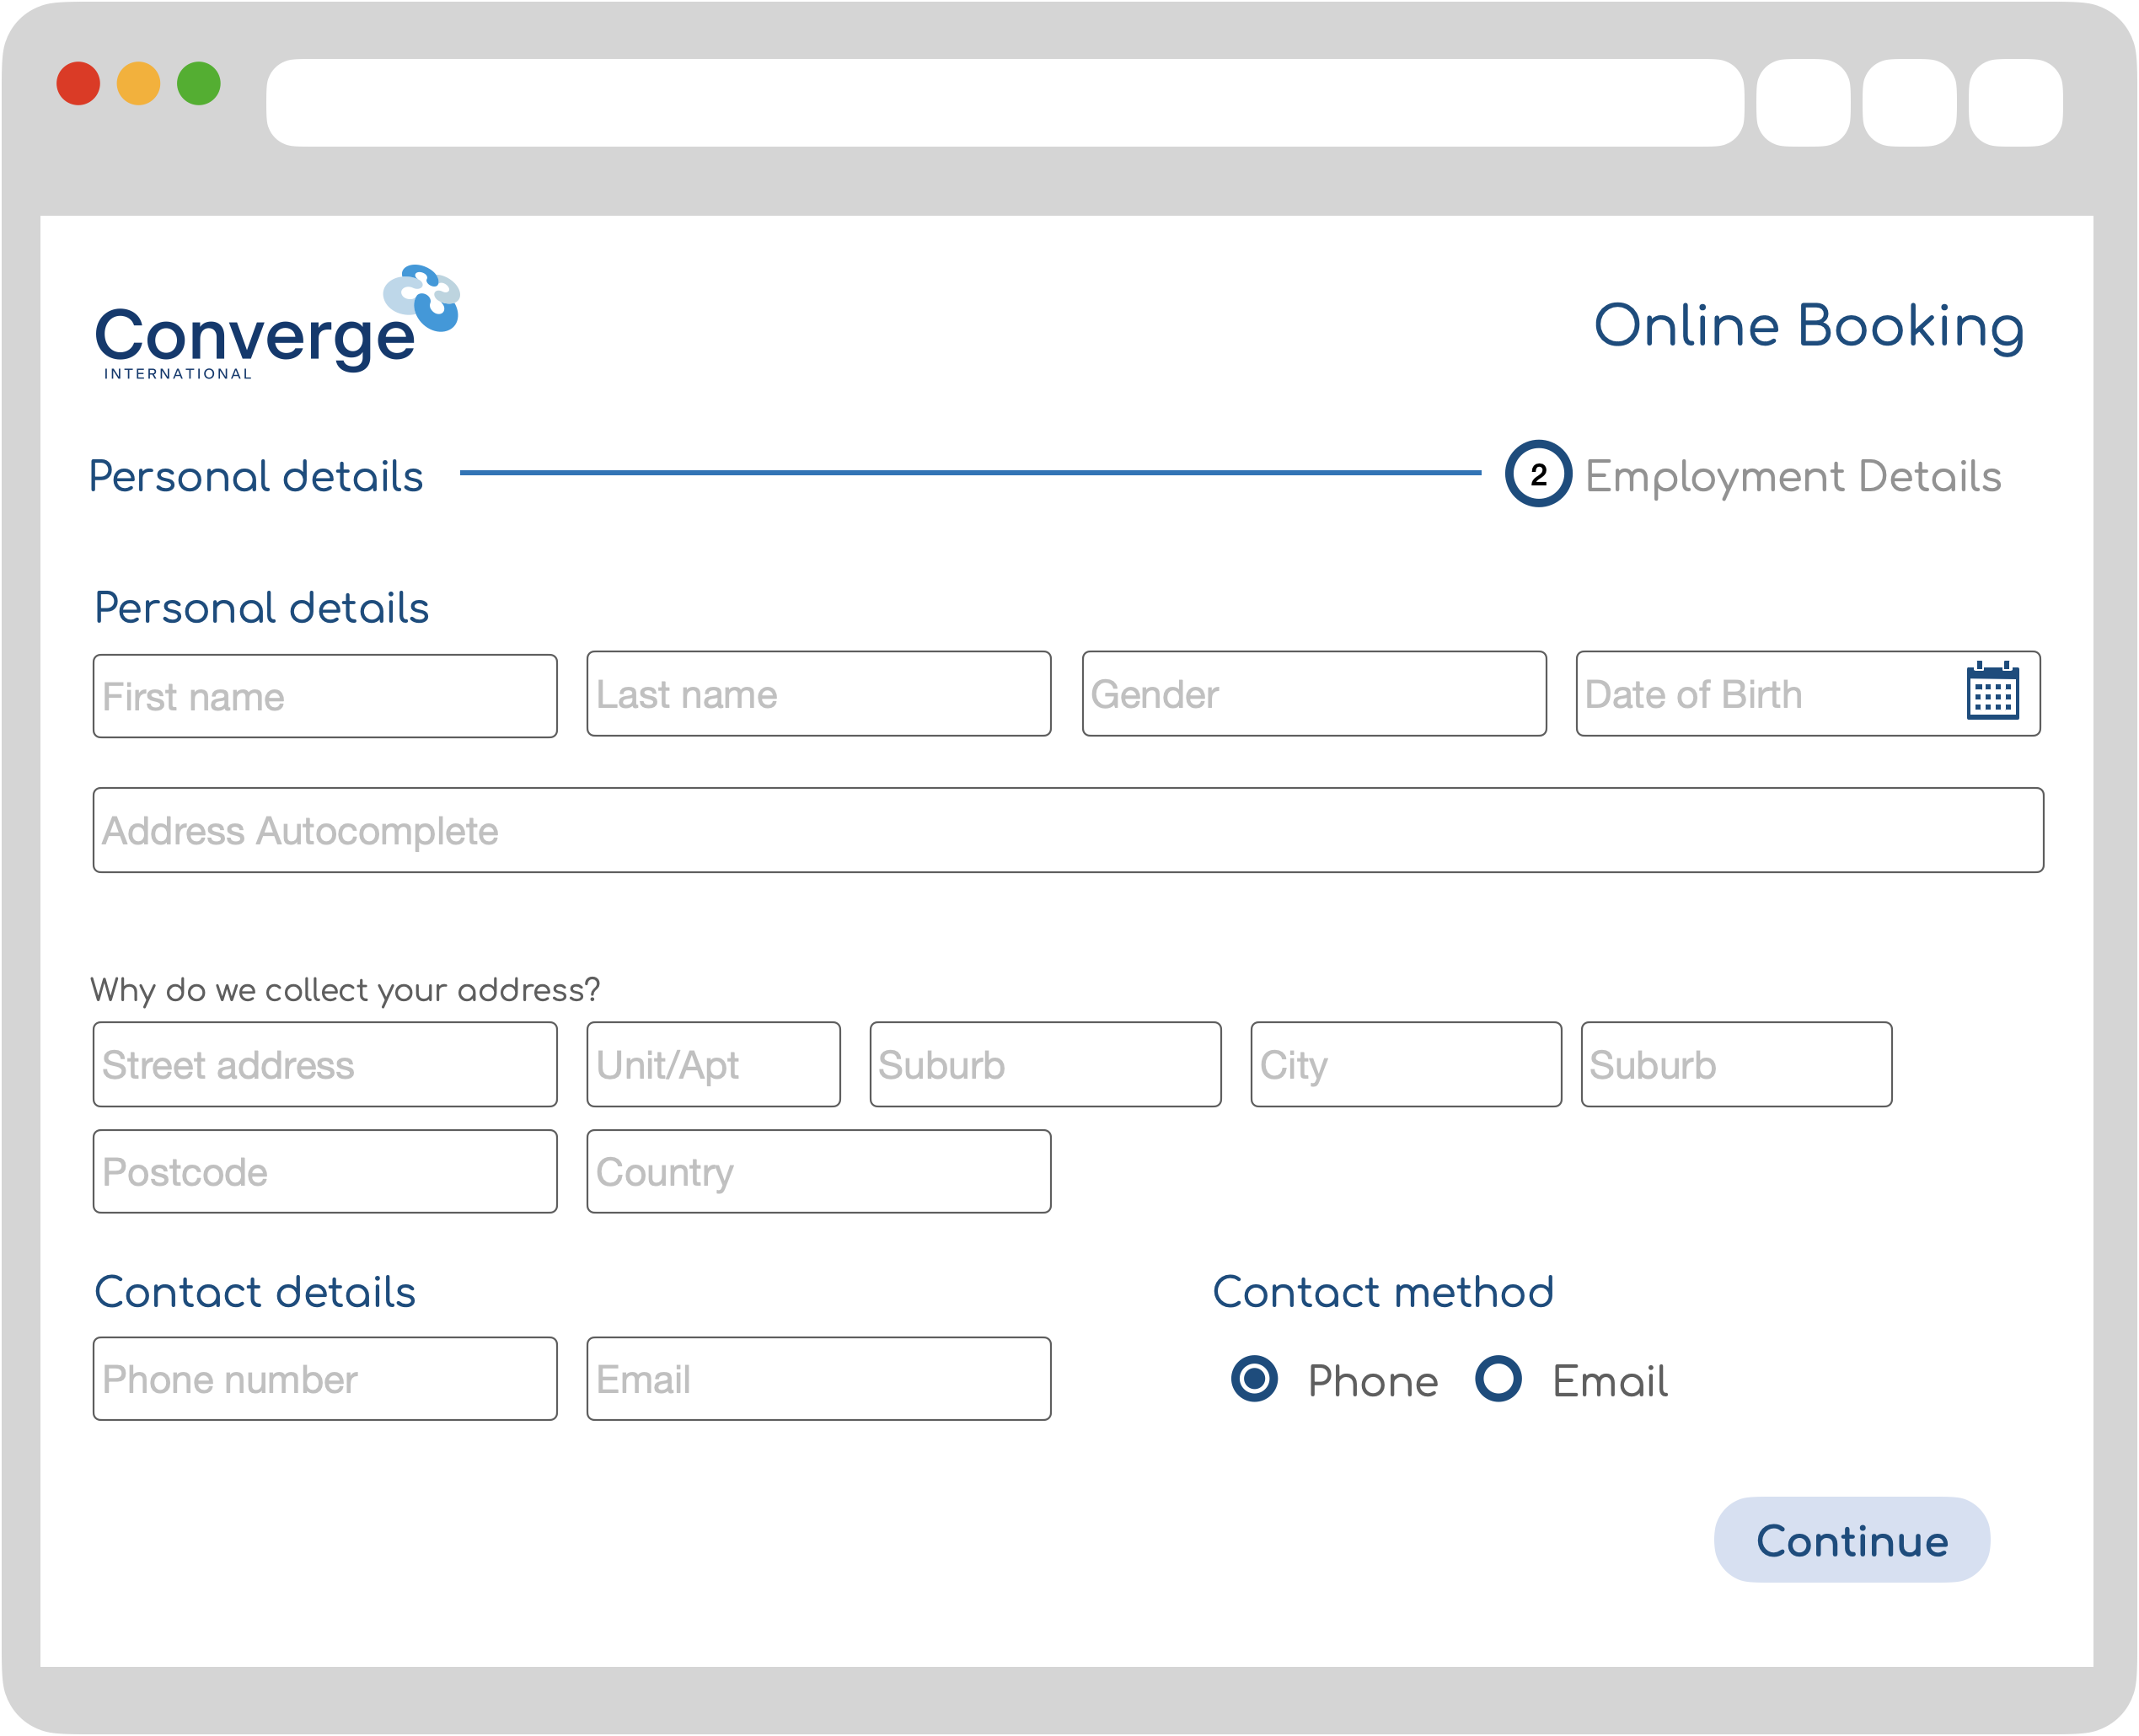
Task: Click the Address Autocomplete box
Action: 1067,830
